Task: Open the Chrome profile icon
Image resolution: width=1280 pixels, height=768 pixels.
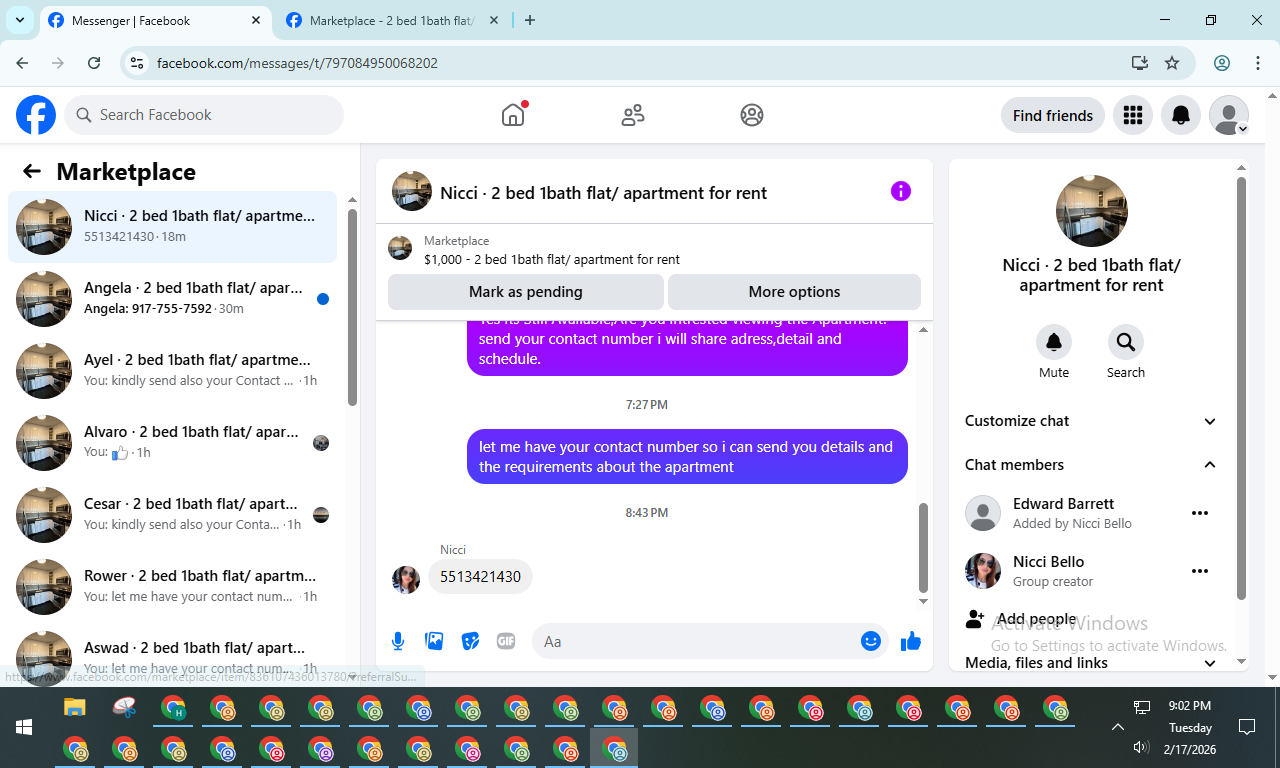Action: click(x=1222, y=63)
